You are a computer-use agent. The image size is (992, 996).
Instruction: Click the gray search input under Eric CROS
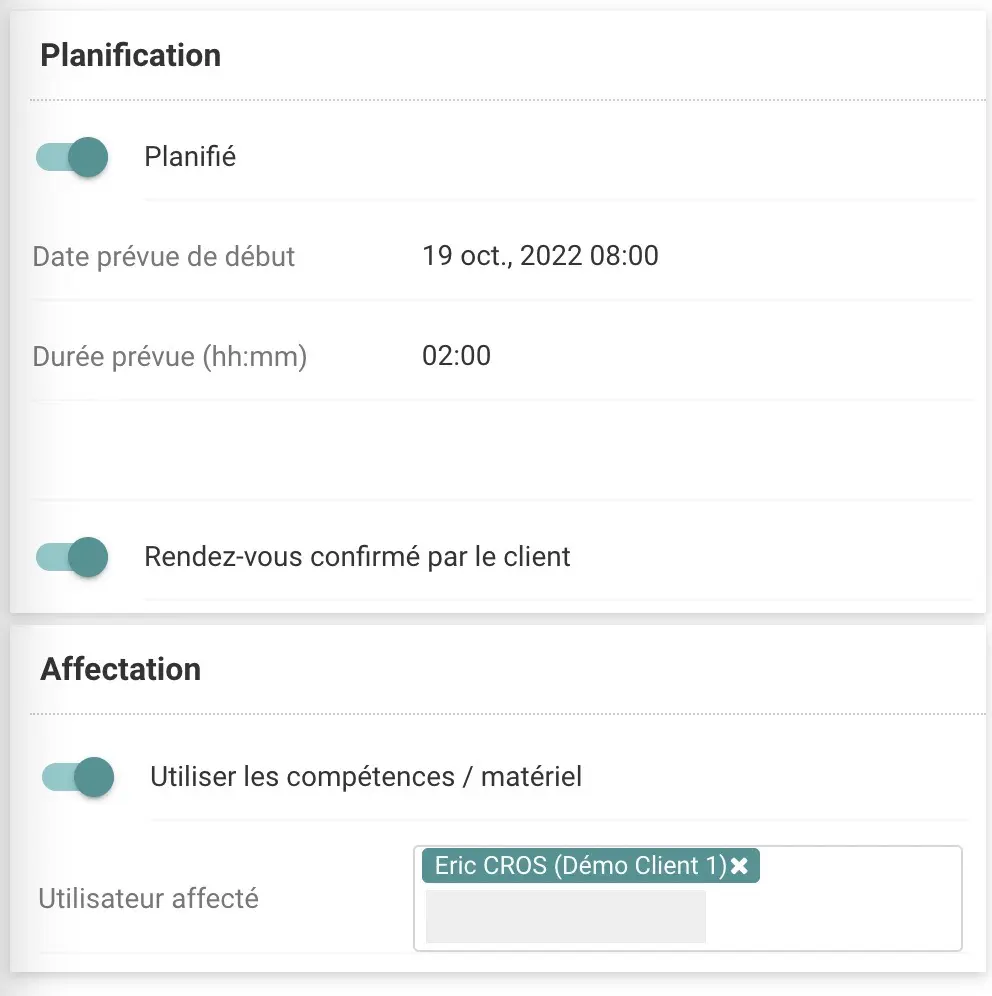565,917
